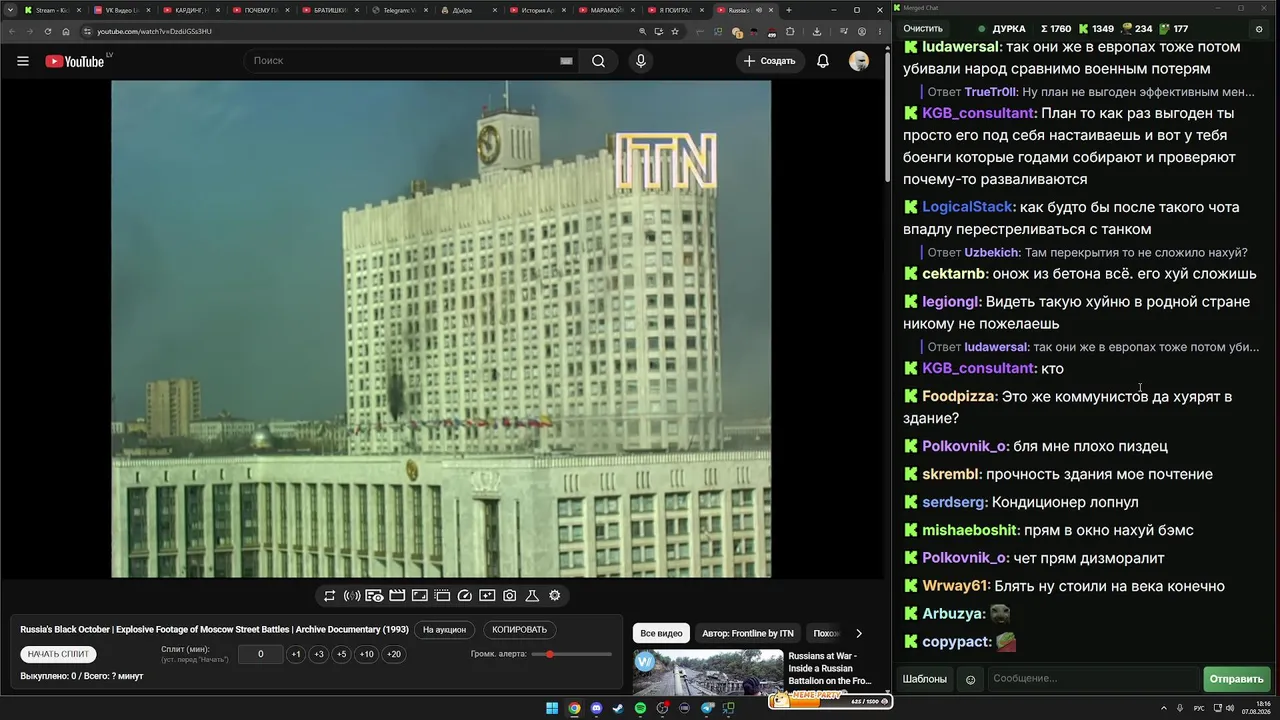The width and height of the screenshot is (1280, 720).
Task: Bookmark this page with the star icon
Action: coord(676,31)
